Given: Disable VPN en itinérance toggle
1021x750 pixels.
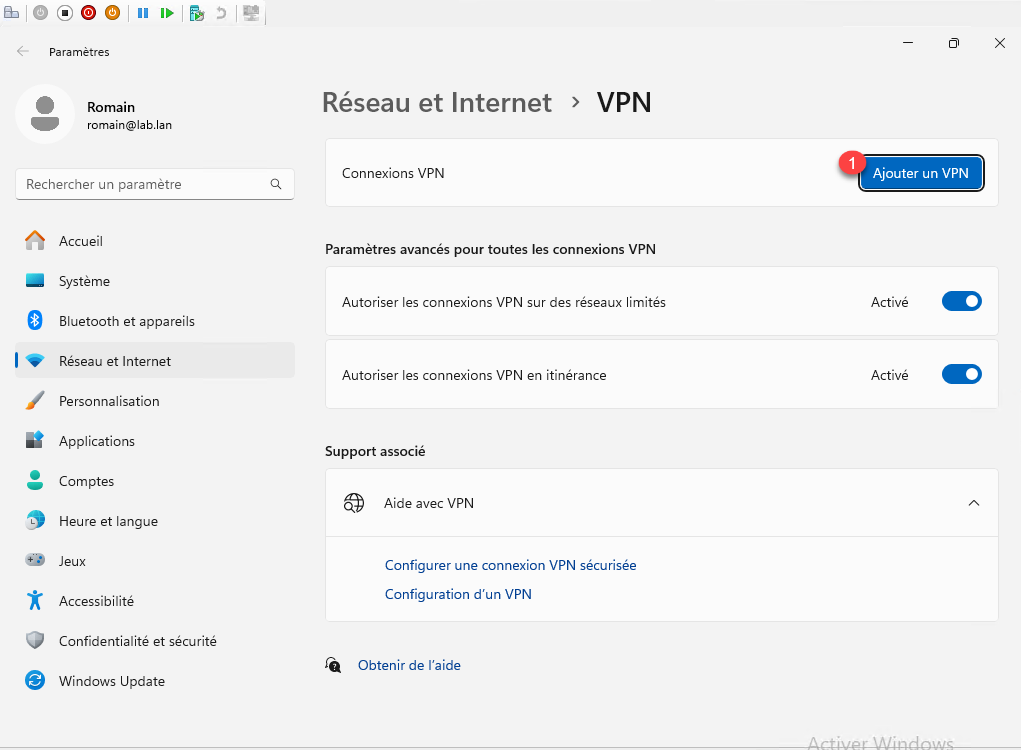Looking at the screenshot, I should pyautogui.click(x=961, y=375).
